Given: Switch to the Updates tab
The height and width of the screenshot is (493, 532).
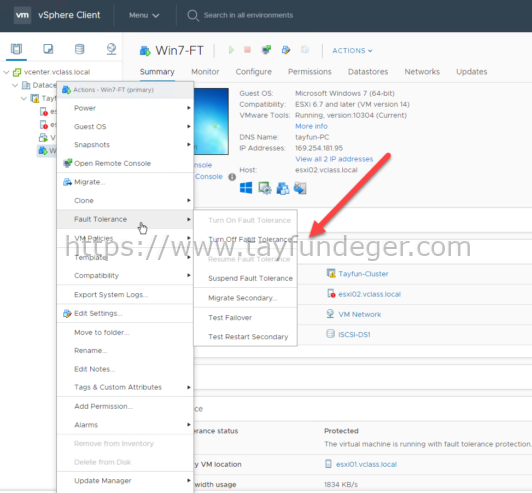Looking at the screenshot, I should [472, 72].
